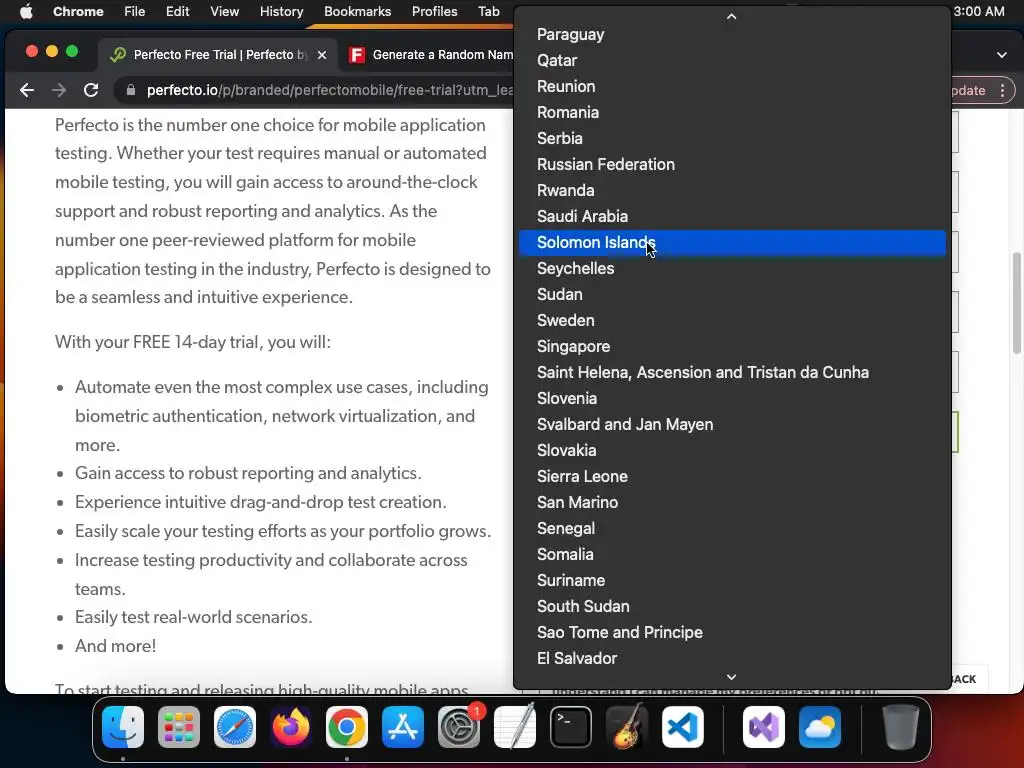Image resolution: width=1024 pixels, height=768 pixels.
Task: Open Terminal from the dock
Action: tap(571, 727)
